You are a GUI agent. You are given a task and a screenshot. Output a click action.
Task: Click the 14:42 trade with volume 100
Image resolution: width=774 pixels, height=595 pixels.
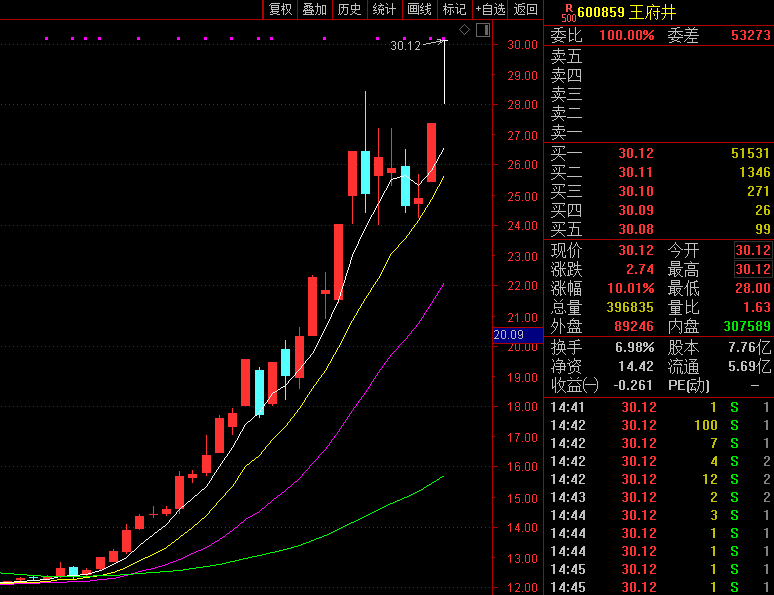point(660,425)
